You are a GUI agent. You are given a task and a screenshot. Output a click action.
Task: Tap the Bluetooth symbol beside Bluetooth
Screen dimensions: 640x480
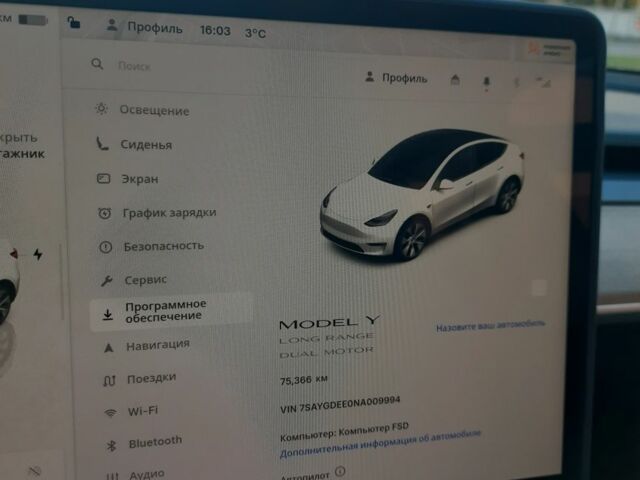(x=111, y=446)
